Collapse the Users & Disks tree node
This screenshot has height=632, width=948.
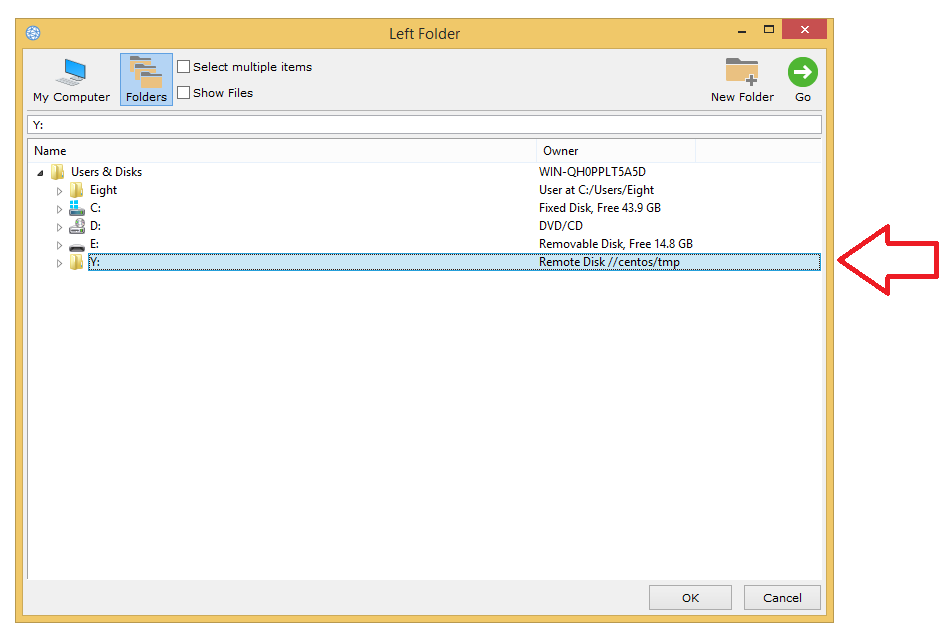(x=41, y=173)
